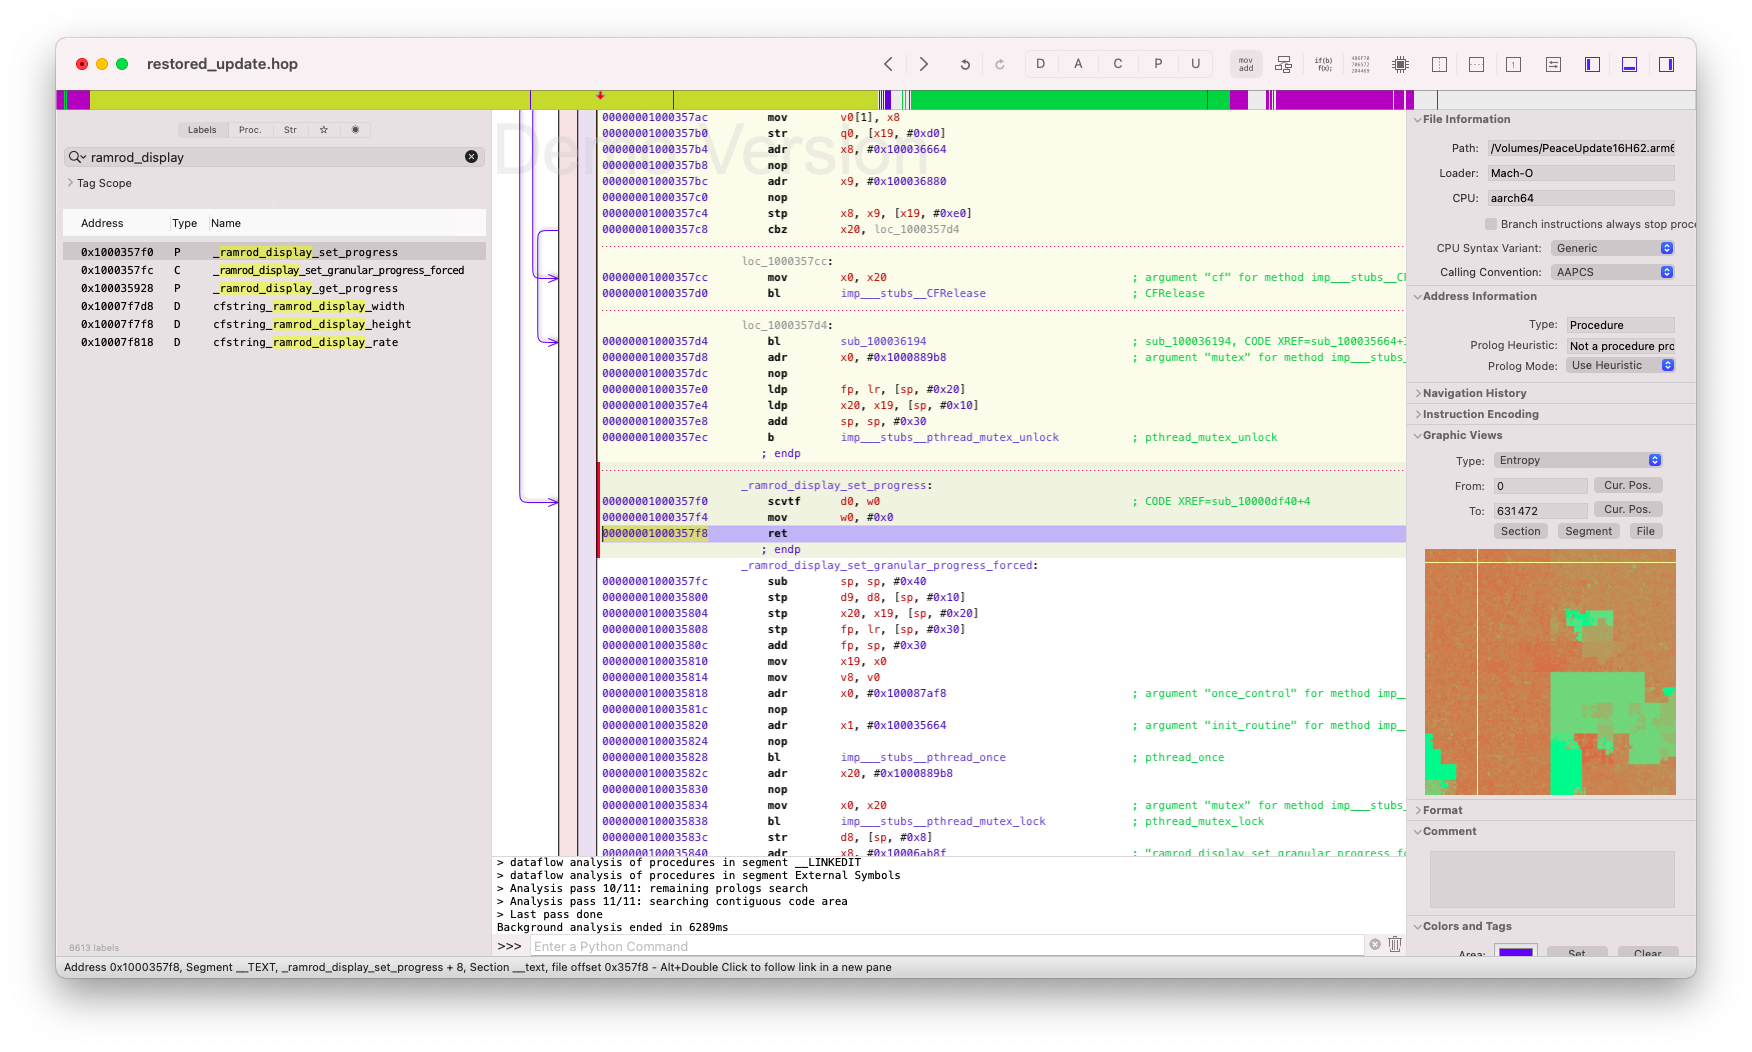Select the assembly 'mov add' view icon
The width and height of the screenshot is (1752, 1052).
[x=1246, y=64]
